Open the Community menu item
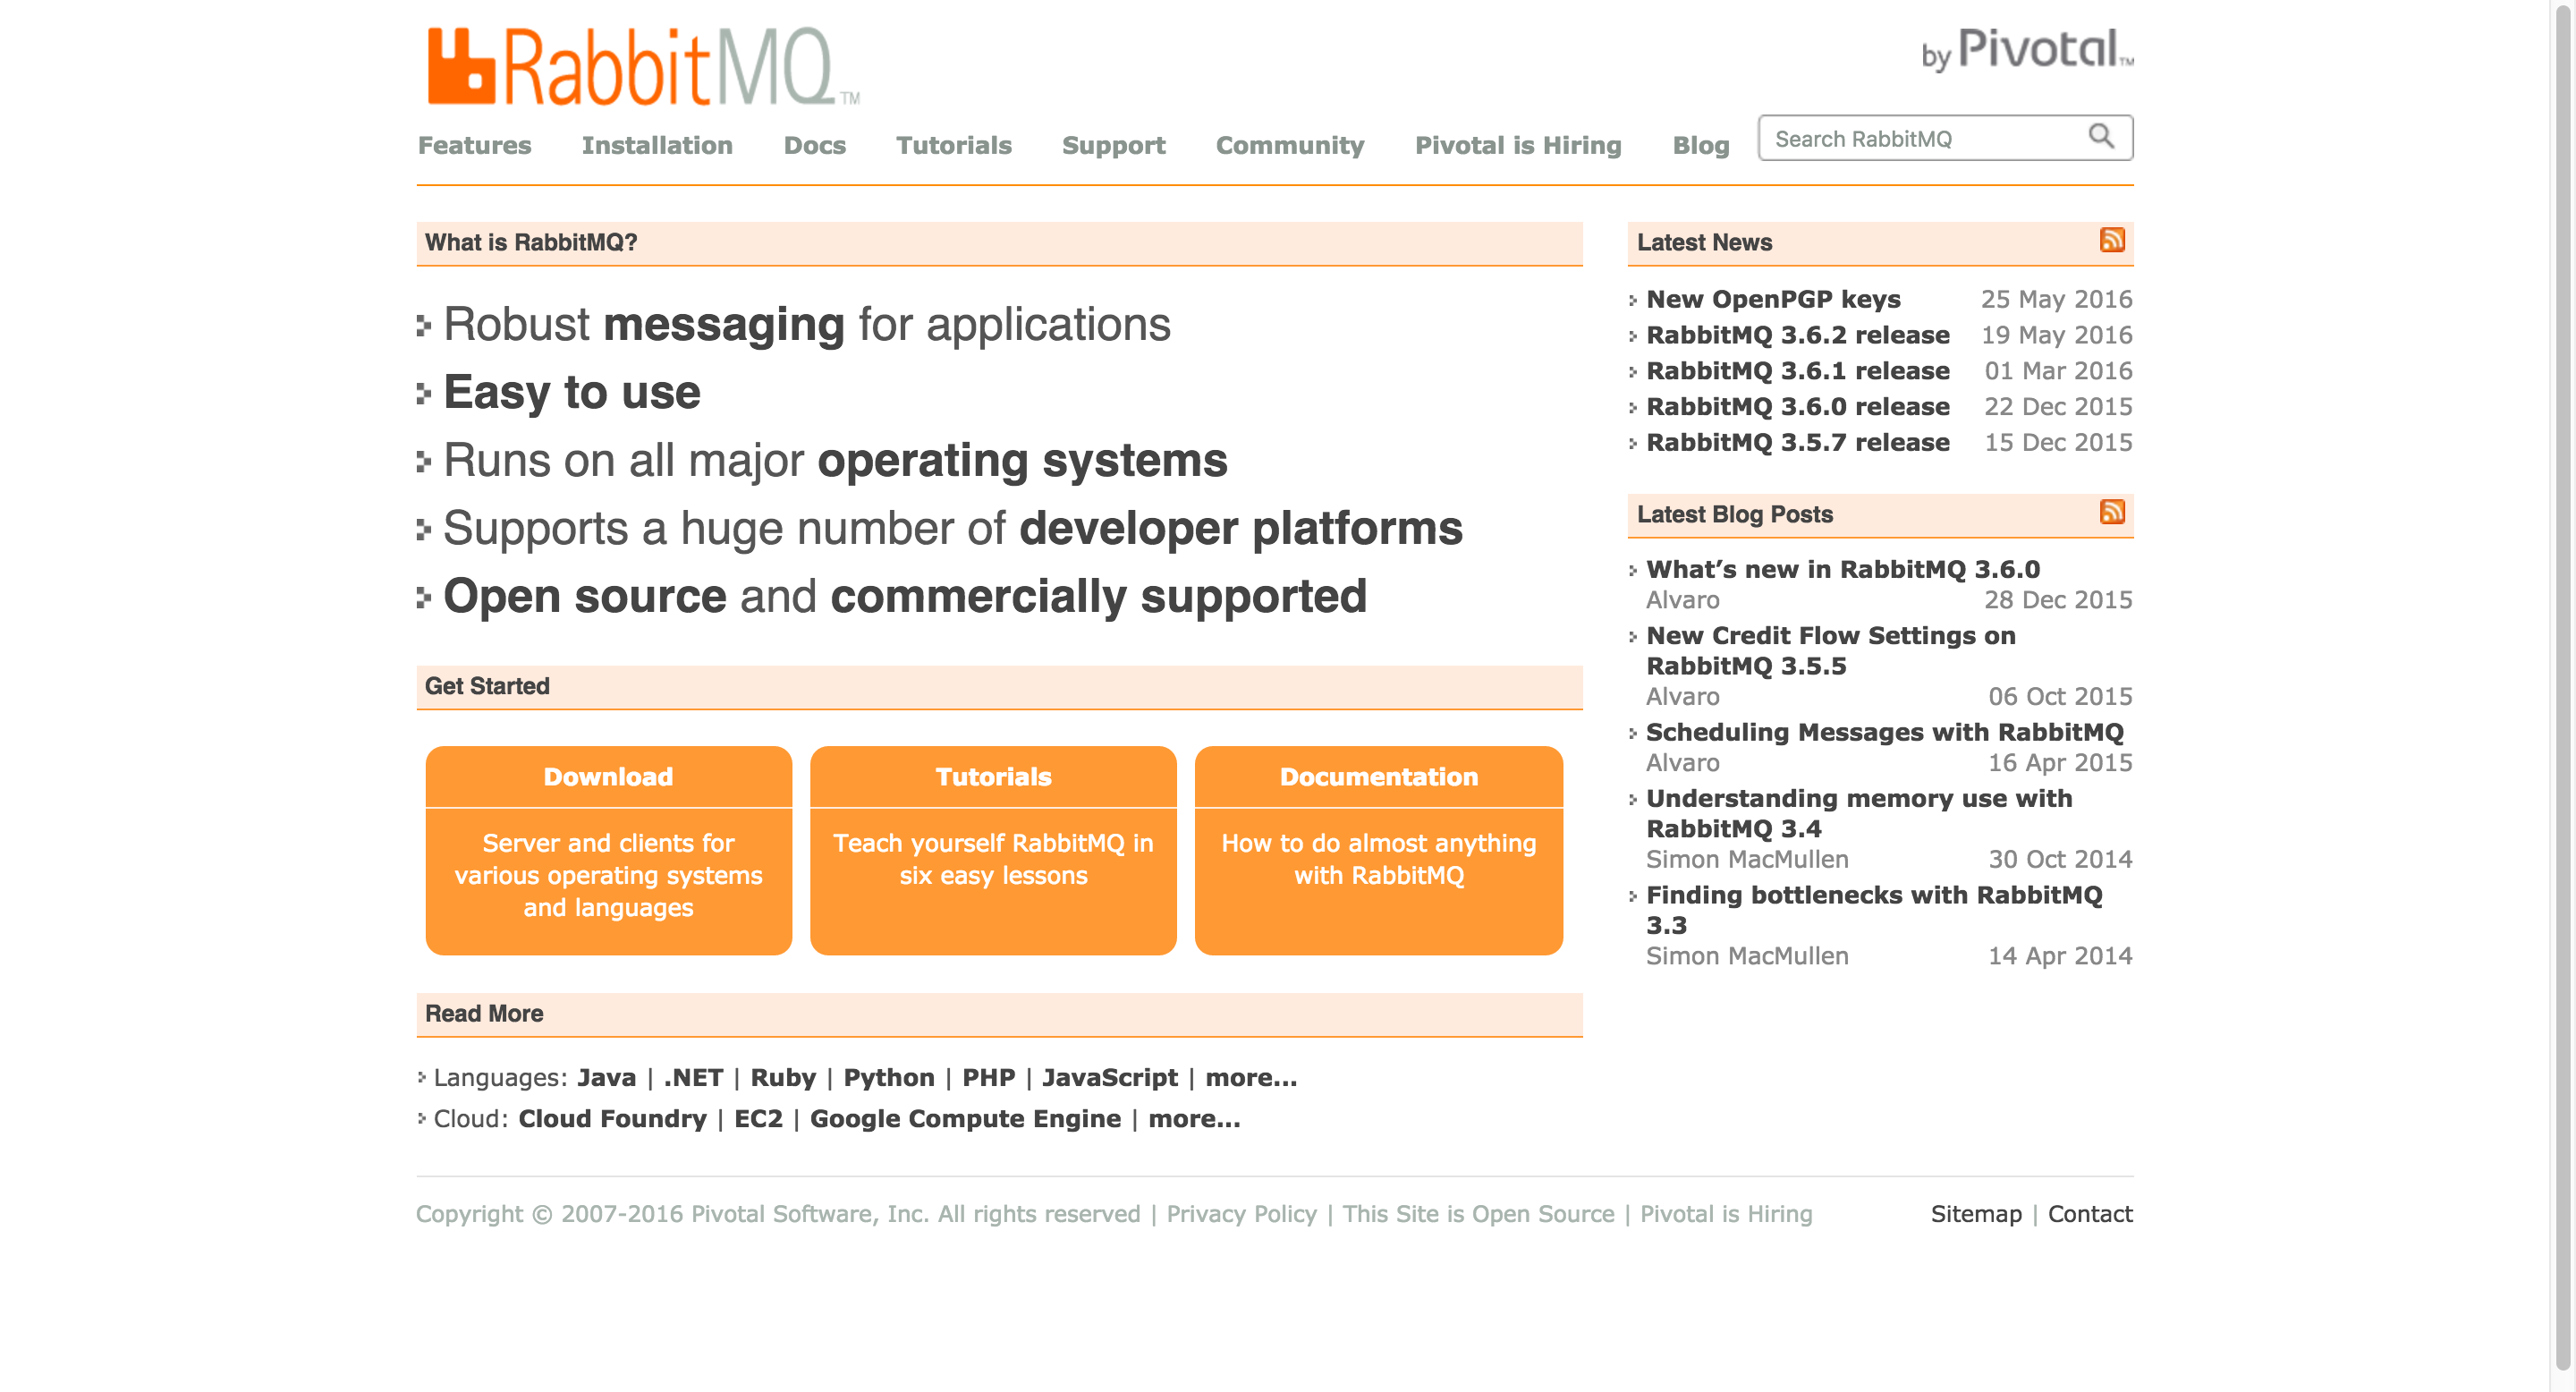Image resolution: width=2576 pixels, height=1392 pixels. point(1290,145)
